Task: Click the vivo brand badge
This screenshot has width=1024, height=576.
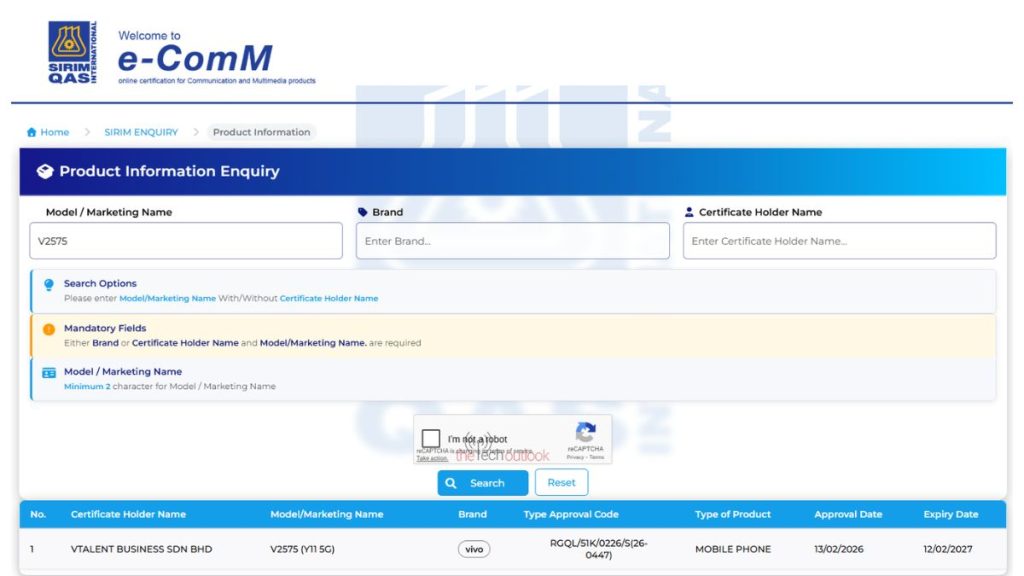Action: pyautogui.click(x=474, y=549)
